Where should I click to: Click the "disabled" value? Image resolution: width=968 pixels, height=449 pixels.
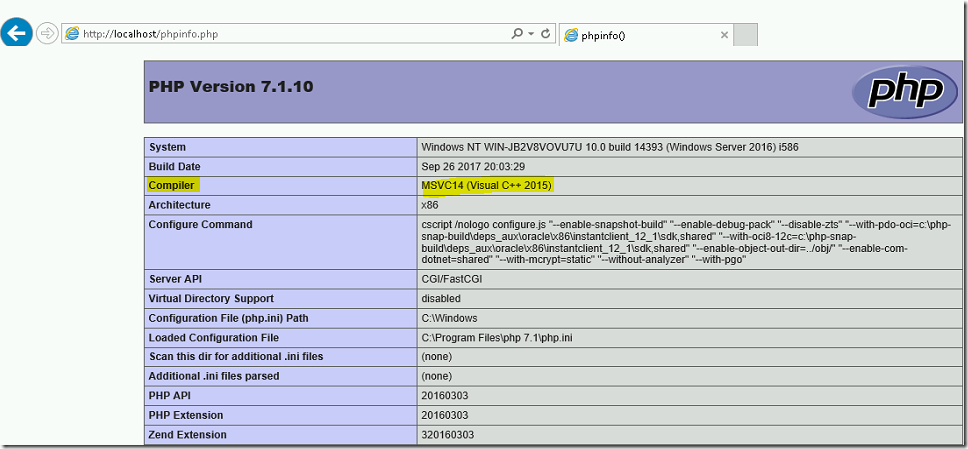click(441, 299)
